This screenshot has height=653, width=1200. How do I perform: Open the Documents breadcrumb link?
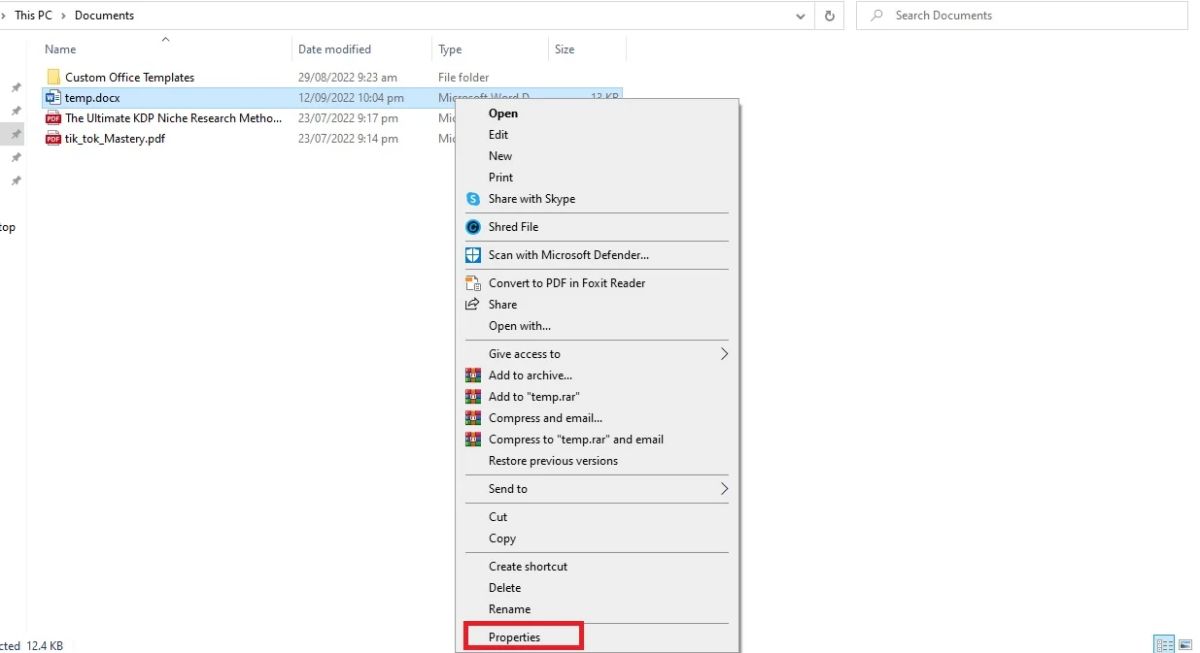click(104, 15)
